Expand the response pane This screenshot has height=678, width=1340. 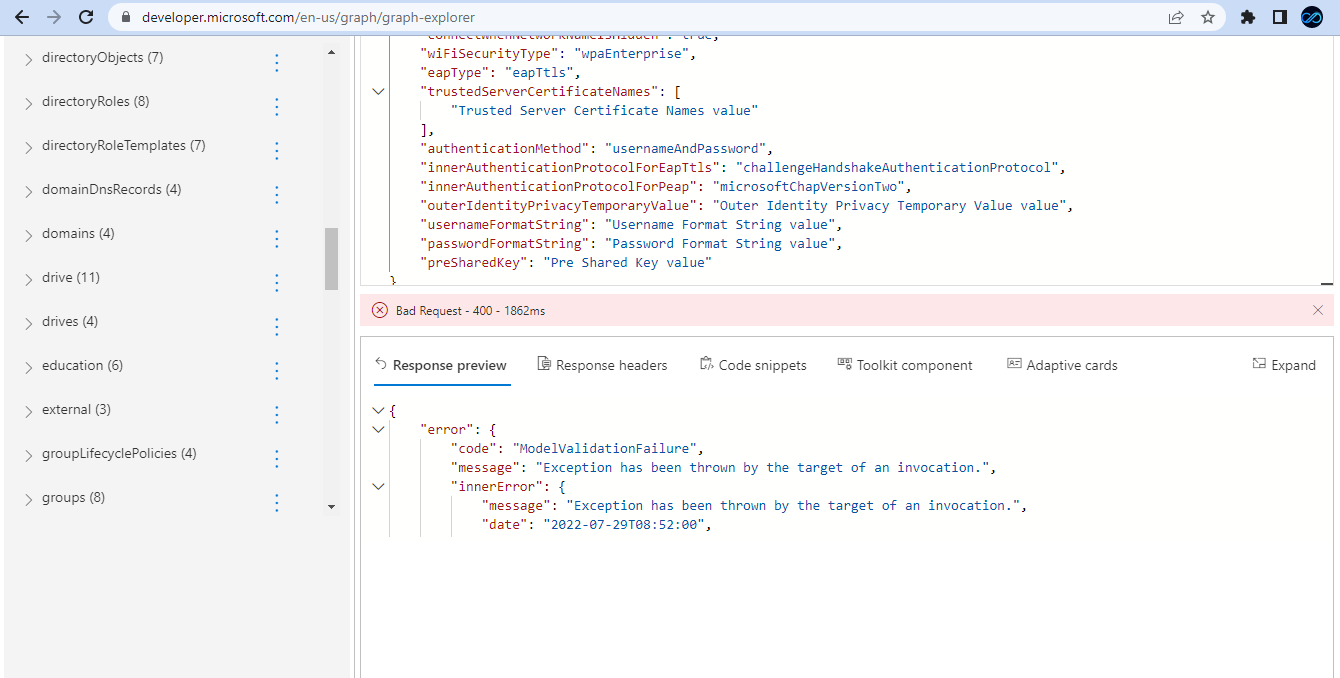point(1284,365)
